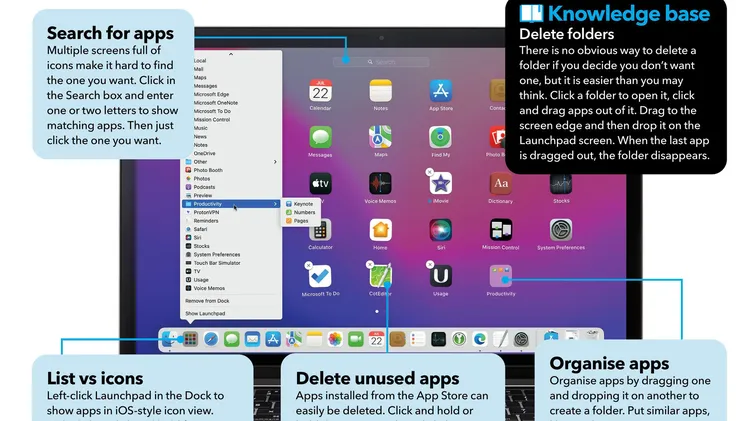750x421 pixels.
Task: Open Maps icon in the Launchpad grid
Action: (x=380, y=137)
